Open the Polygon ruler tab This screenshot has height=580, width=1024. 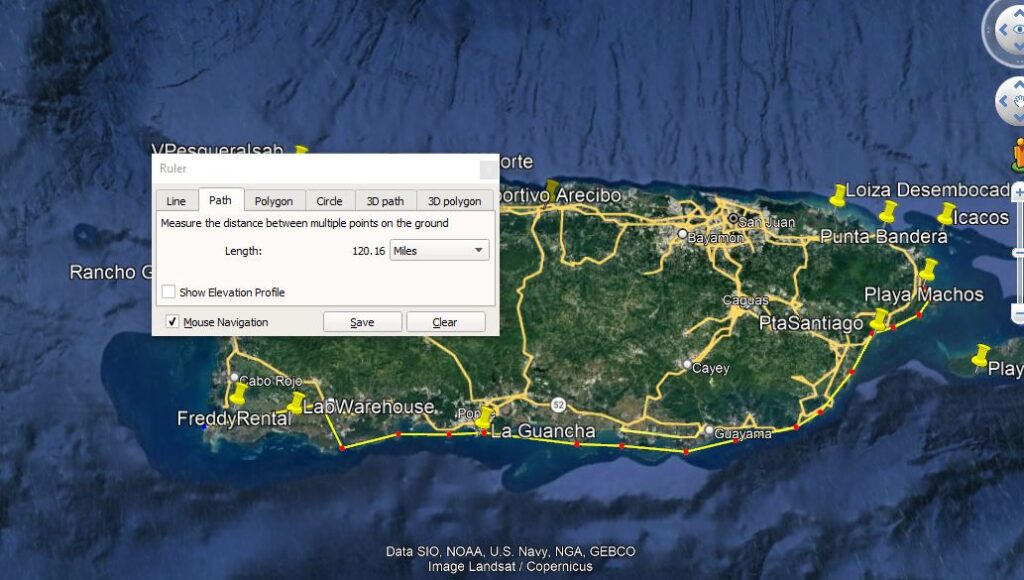point(273,201)
